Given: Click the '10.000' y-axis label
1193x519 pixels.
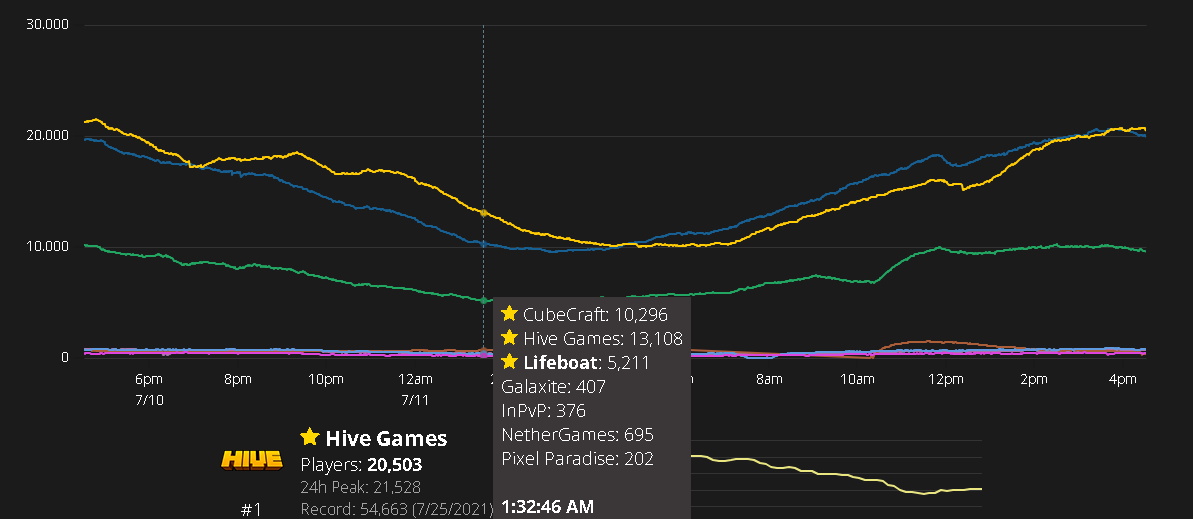Looking at the screenshot, I should (x=47, y=246).
